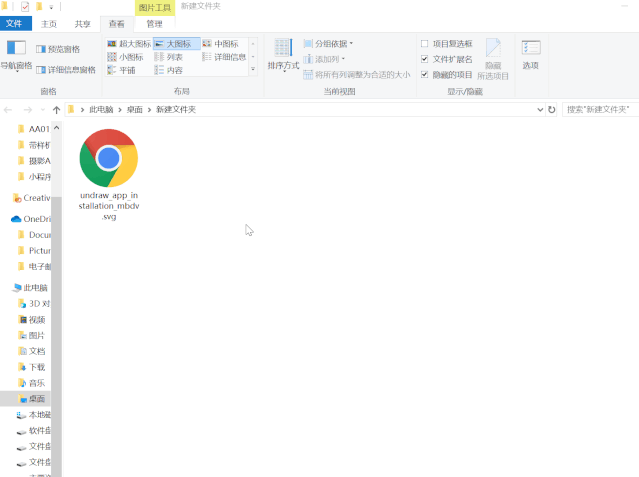Click the quick access new folder icon
Viewport: 639px width, 477px height.
click(x=39, y=7)
